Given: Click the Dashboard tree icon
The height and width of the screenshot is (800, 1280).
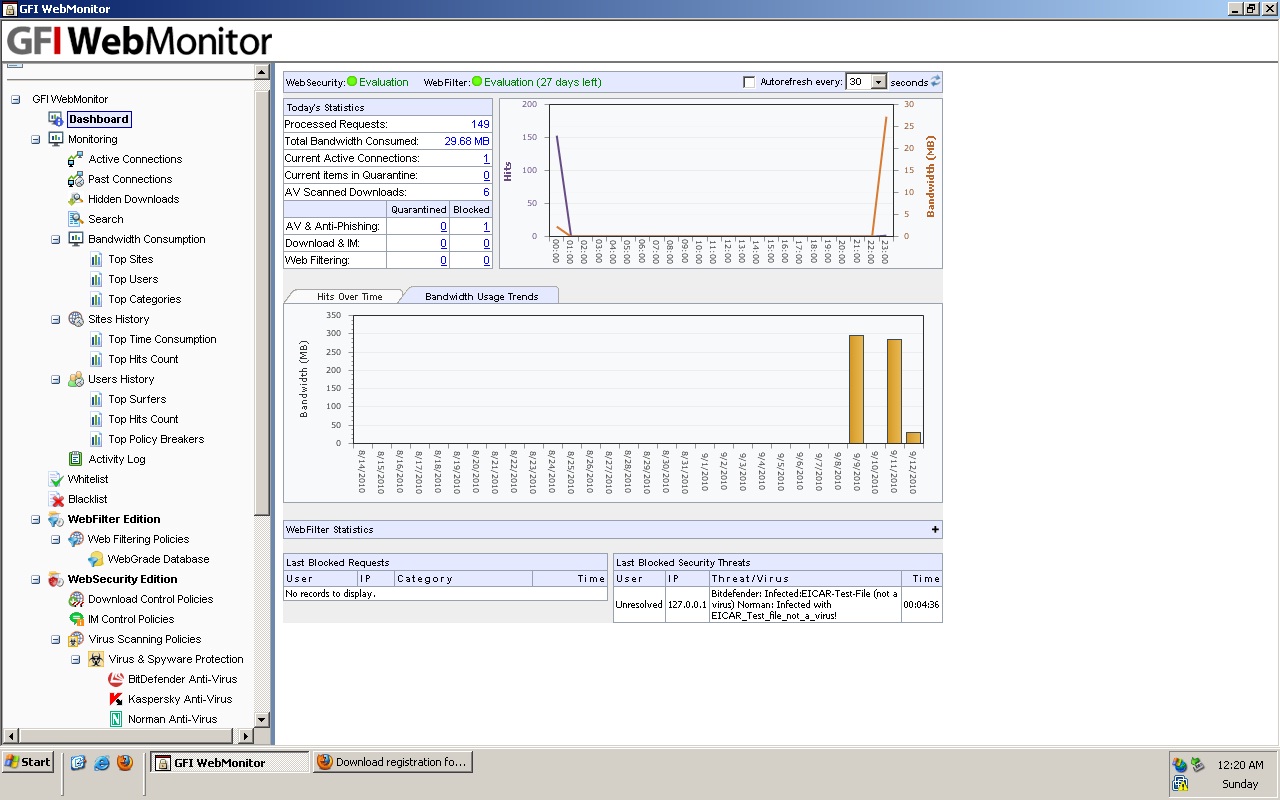Looking at the screenshot, I should tap(56, 119).
